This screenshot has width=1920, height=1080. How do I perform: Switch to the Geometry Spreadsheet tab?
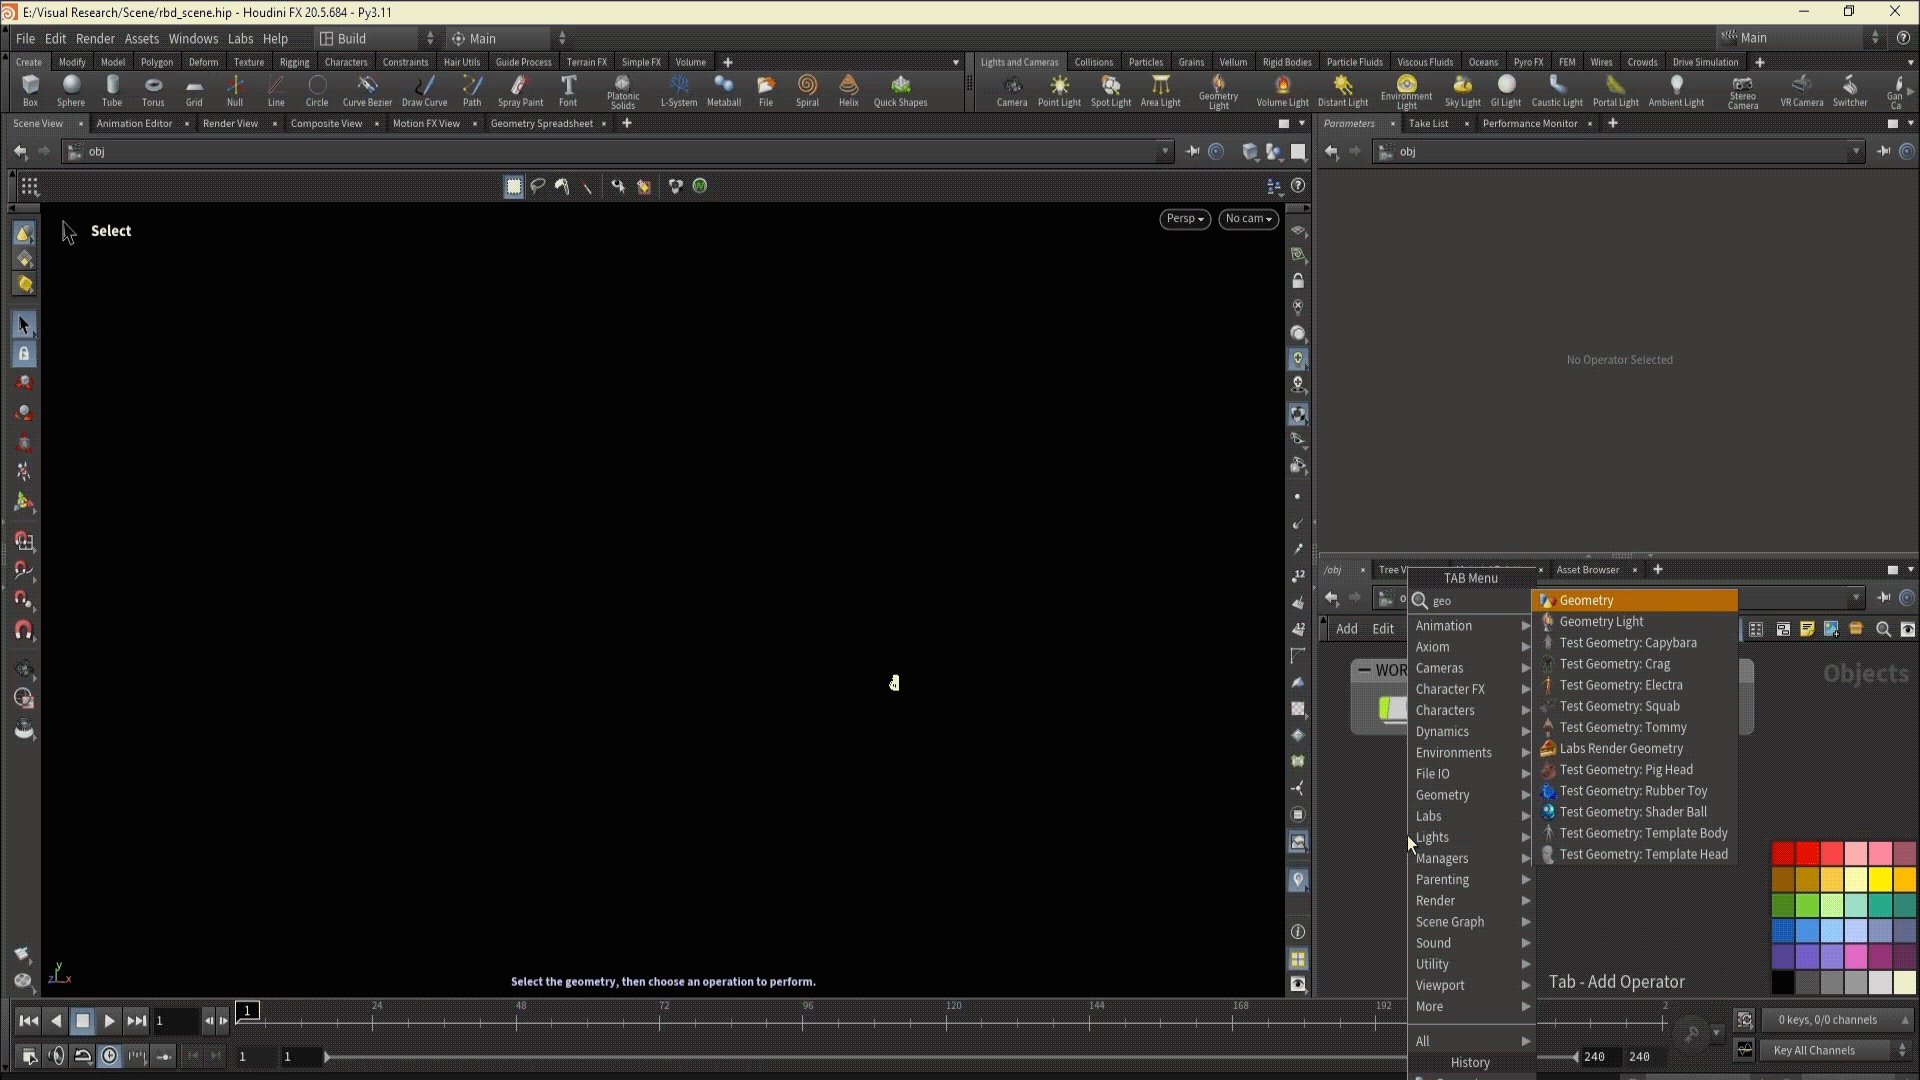(541, 124)
